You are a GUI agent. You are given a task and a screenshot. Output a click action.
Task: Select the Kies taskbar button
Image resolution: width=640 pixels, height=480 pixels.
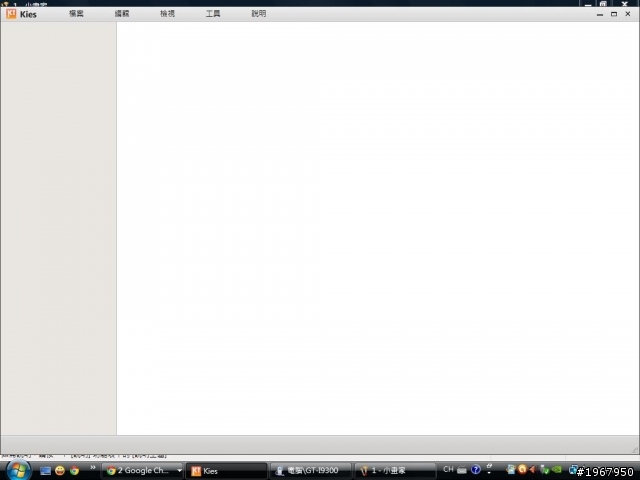point(227,471)
